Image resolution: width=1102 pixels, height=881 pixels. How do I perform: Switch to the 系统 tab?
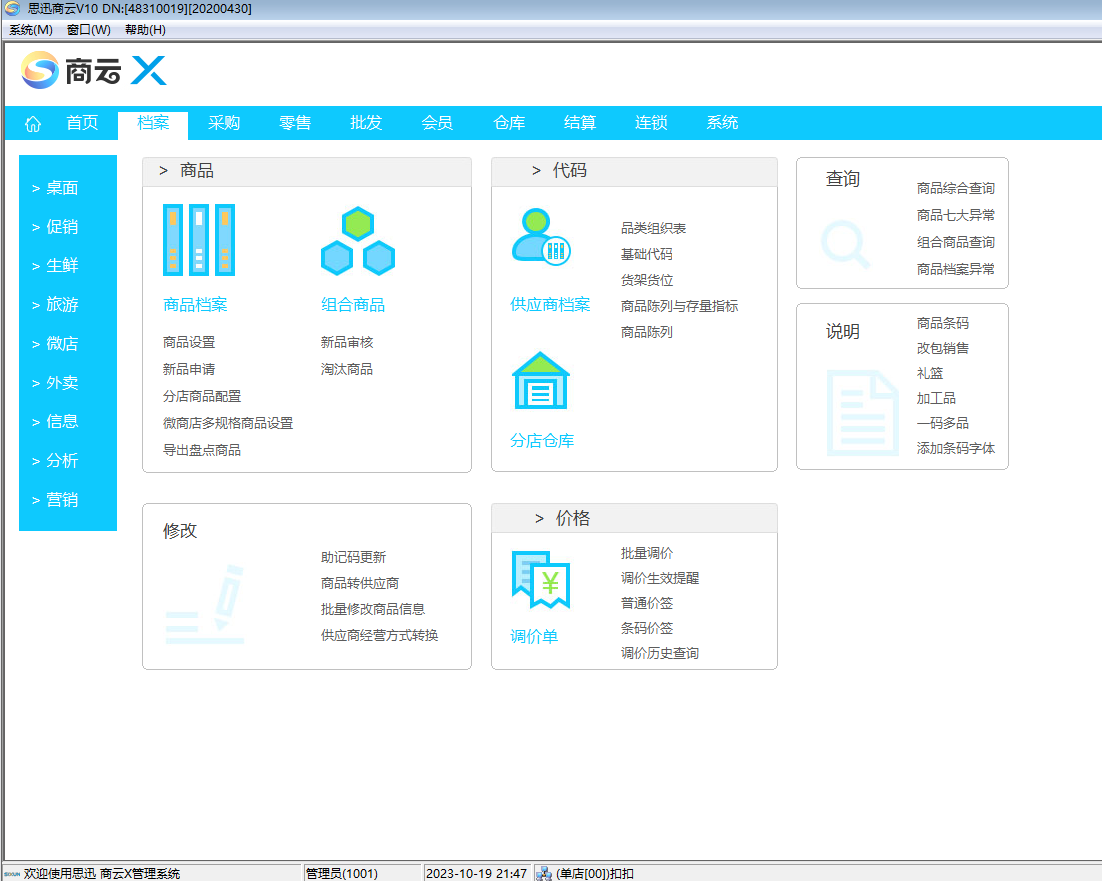point(722,123)
